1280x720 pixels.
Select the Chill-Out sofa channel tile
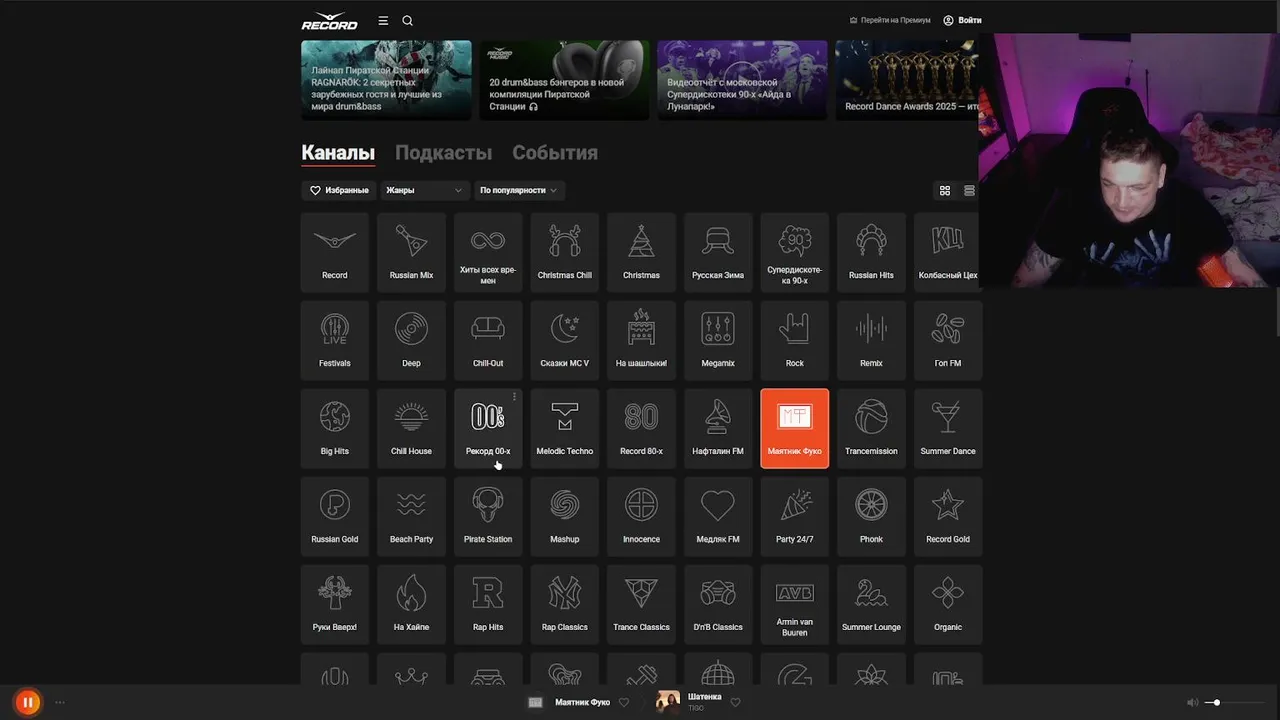(x=488, y=340)
